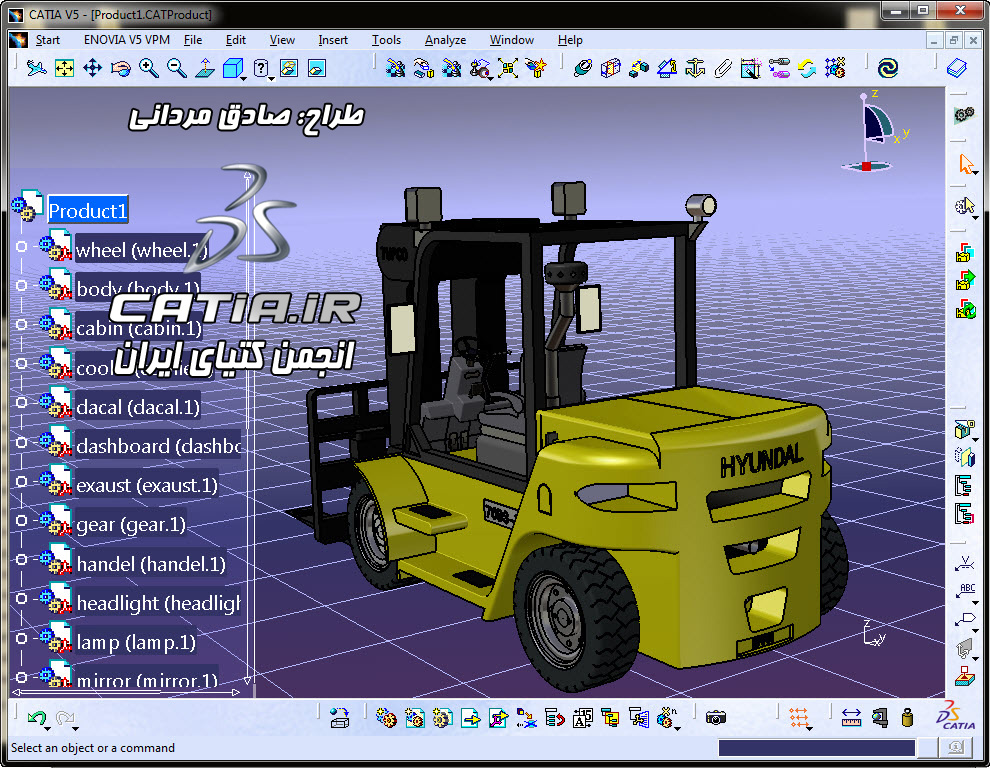Apply Angle Constraint tool
This screenshot has width=990, height=768.
coord(667,68)
